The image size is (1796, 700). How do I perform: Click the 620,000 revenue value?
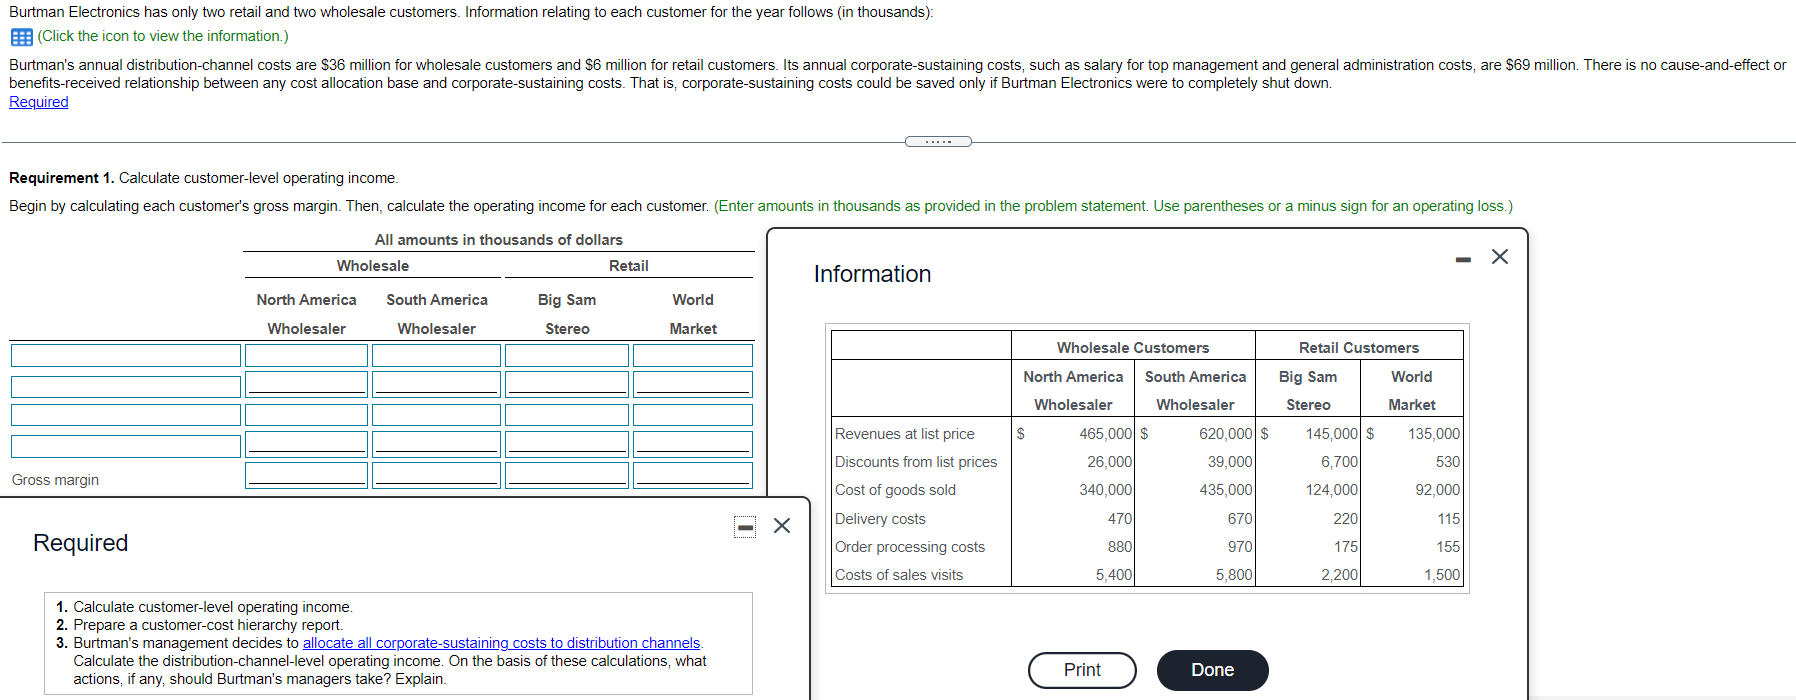click(1225, 434)
